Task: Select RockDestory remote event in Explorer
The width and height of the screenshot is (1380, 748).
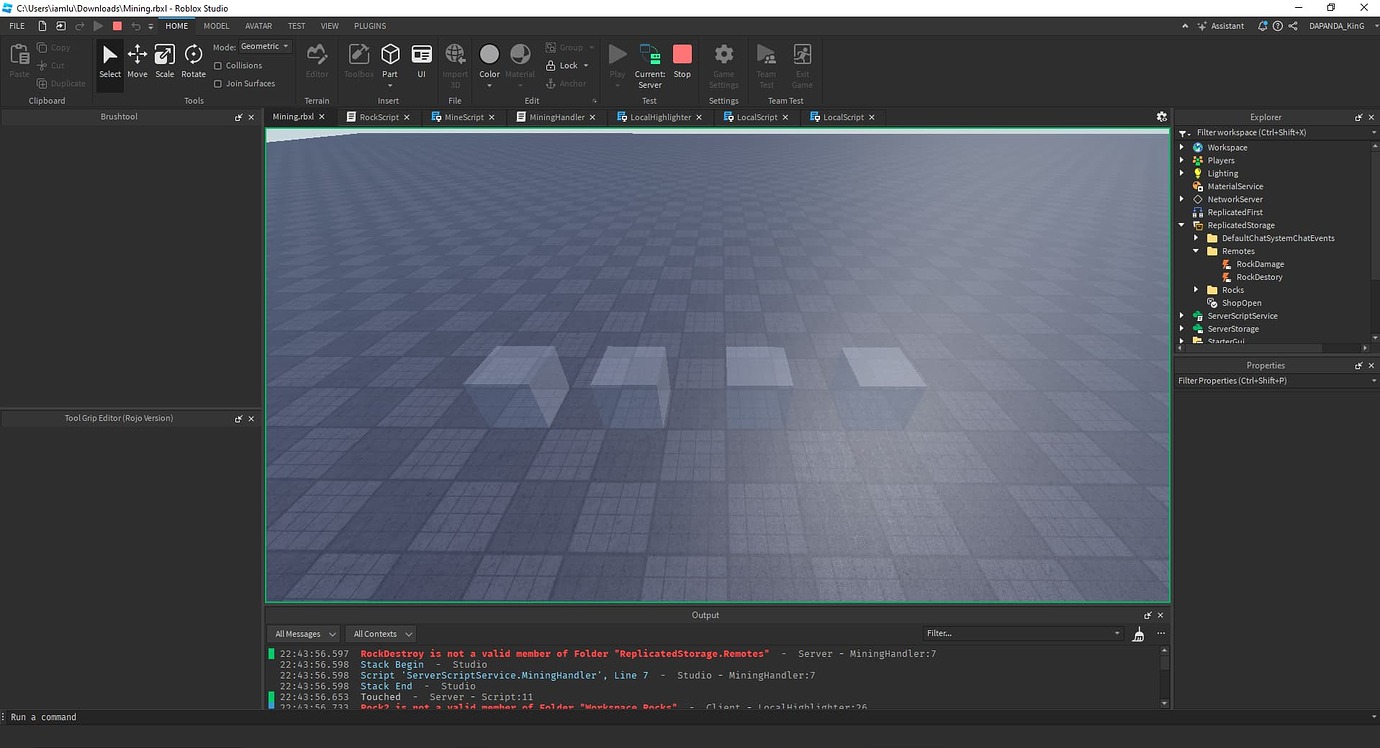Action: 1259,277
